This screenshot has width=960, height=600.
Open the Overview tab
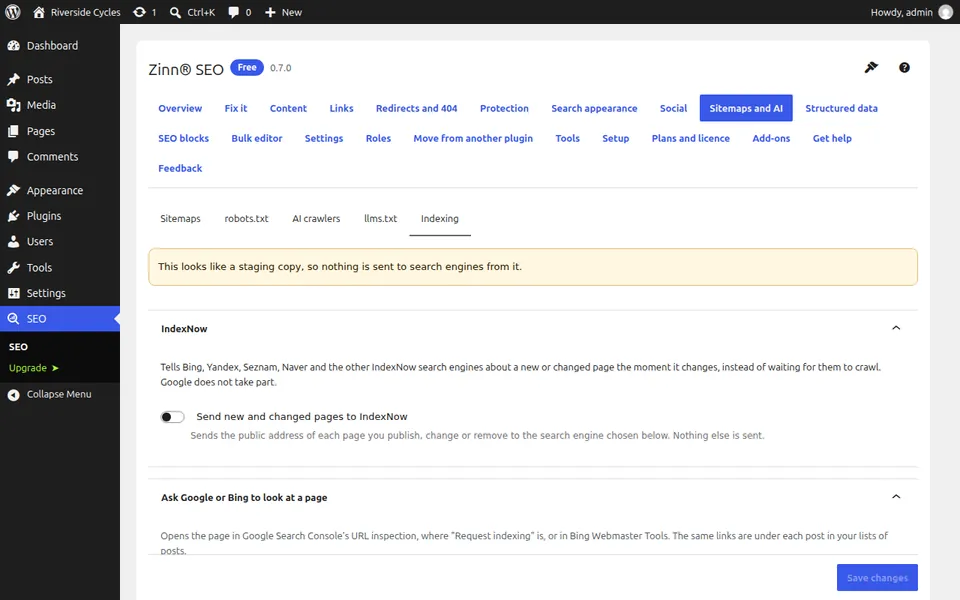[x=180, y=108]
